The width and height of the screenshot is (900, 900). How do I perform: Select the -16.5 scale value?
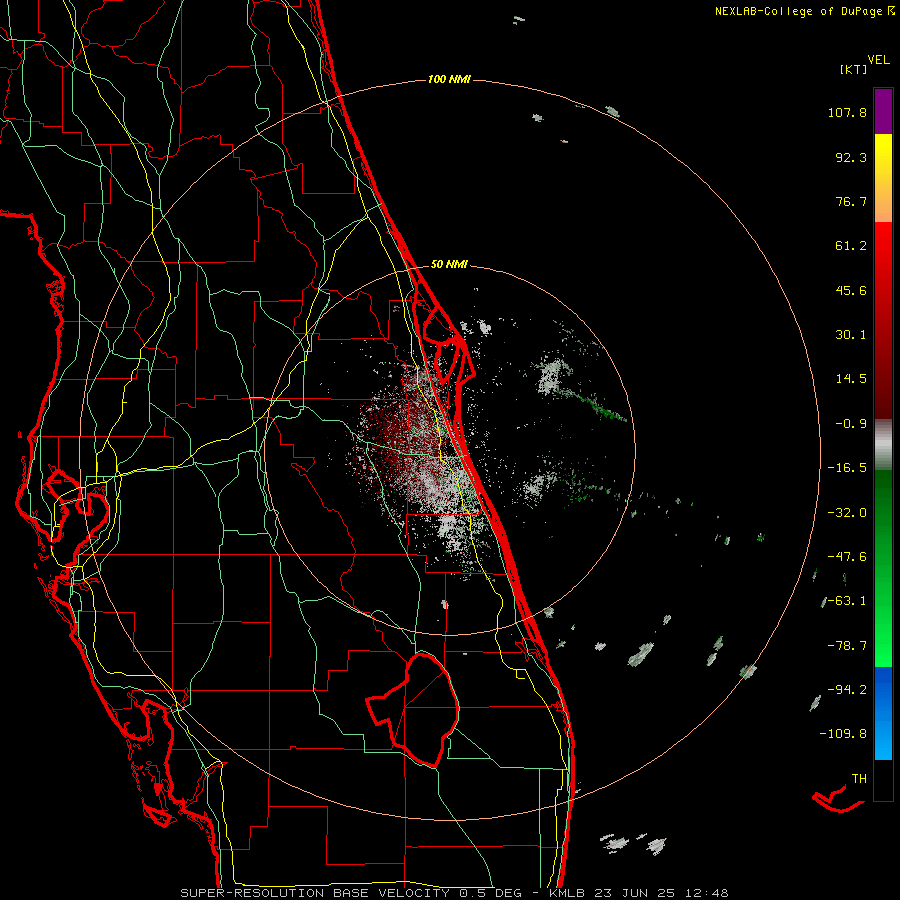[847, 468]
